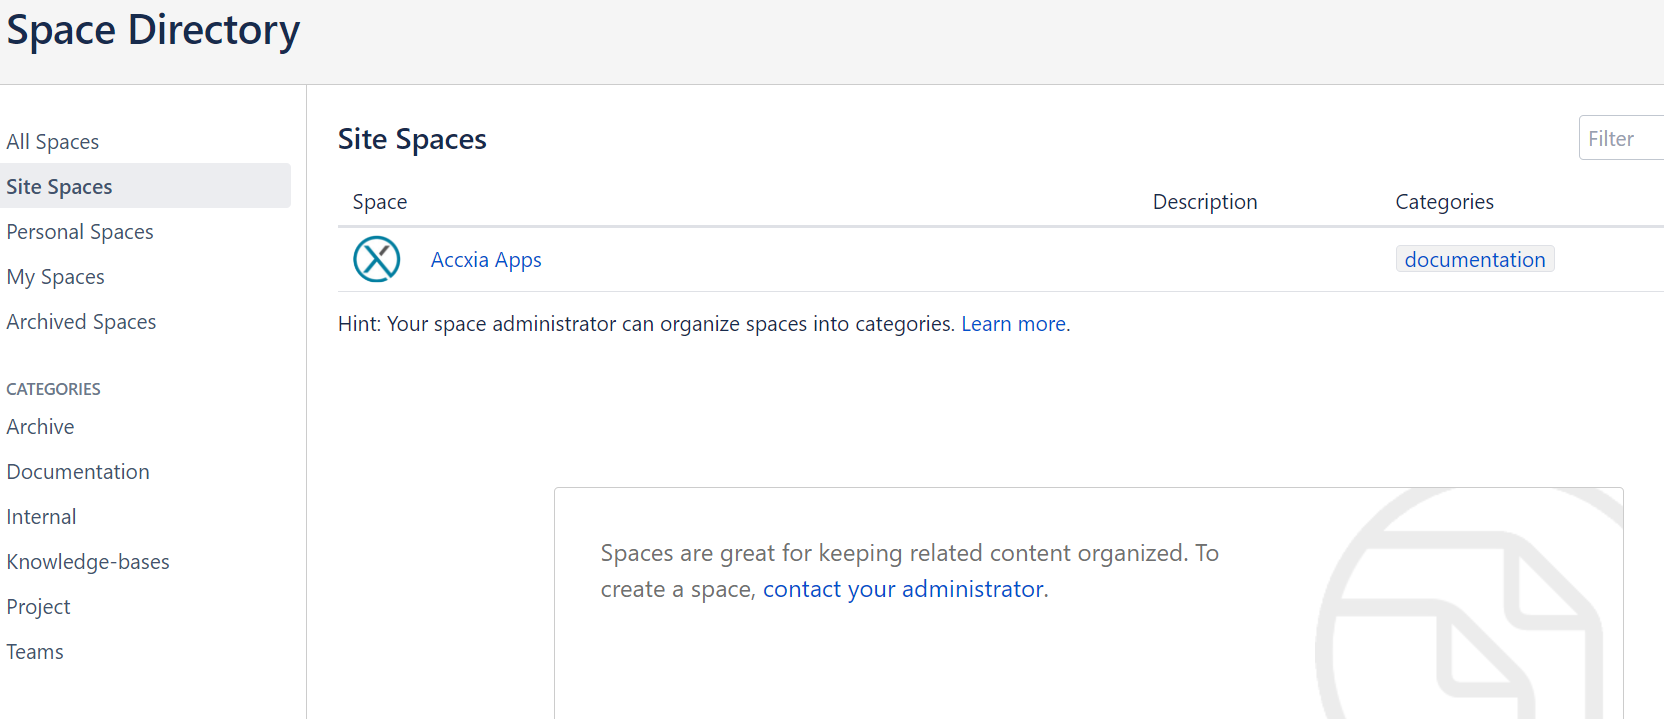Click the Categories column header
Image resolution: width=1664 pixels, height=719 pixels.
pyautogui.click(x=1444, y=202)
